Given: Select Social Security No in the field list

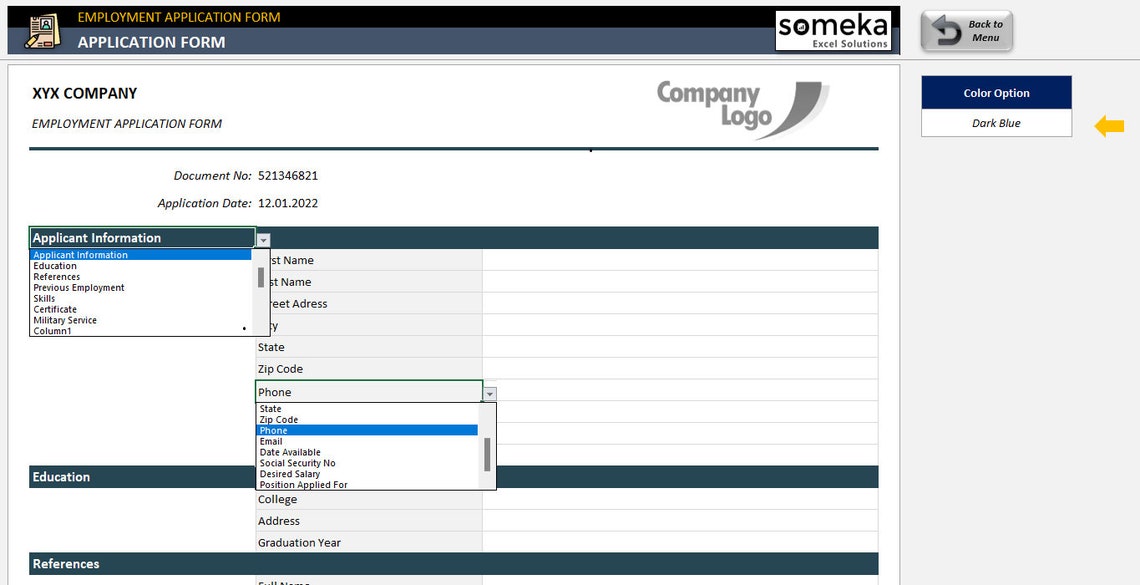Looking at the screenshot, I should pyautogui.click(x=296, y=463).
